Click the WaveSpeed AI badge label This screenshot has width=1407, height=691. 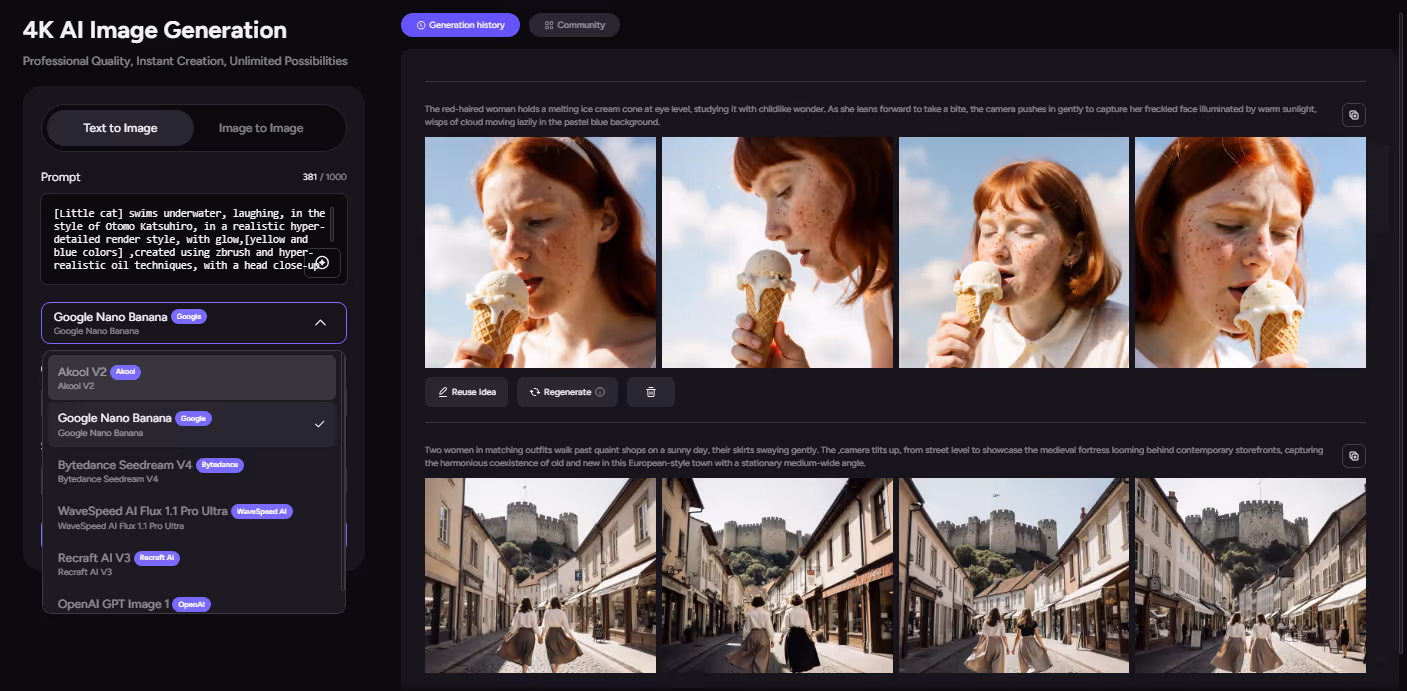click(262, 512)
